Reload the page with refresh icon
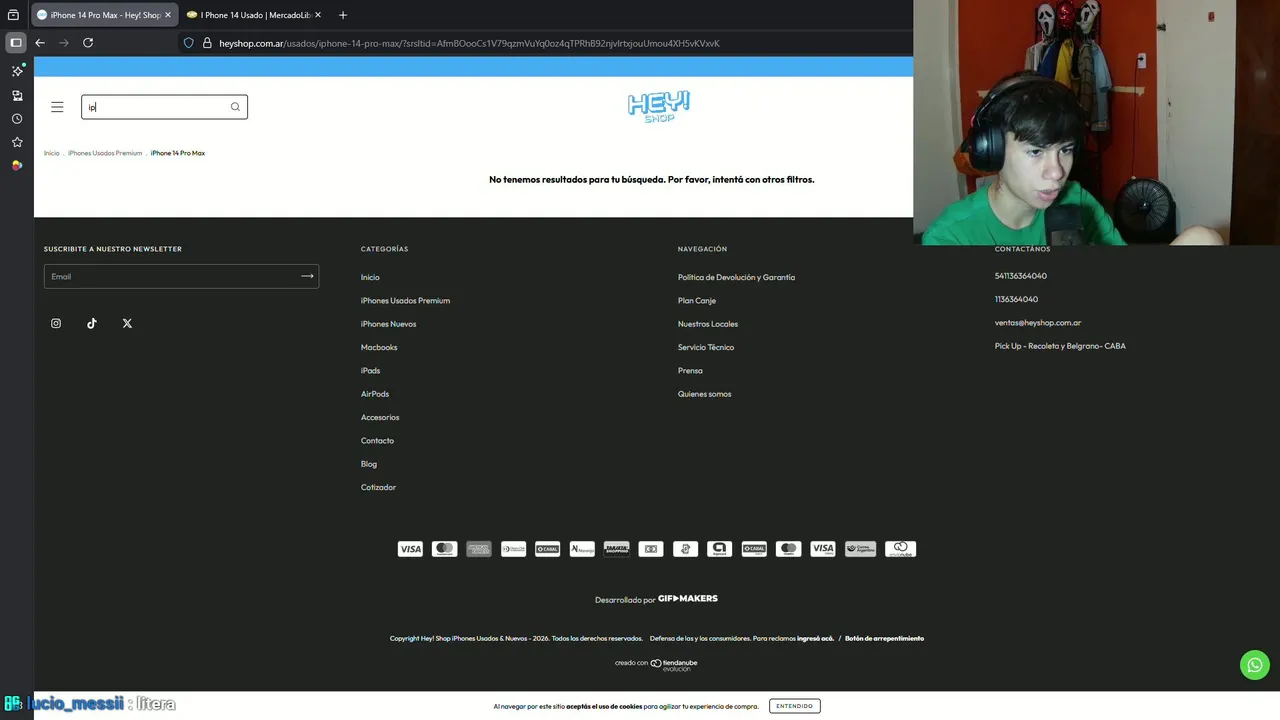This screenshot has width=1280, height=720. pos(88,43)
